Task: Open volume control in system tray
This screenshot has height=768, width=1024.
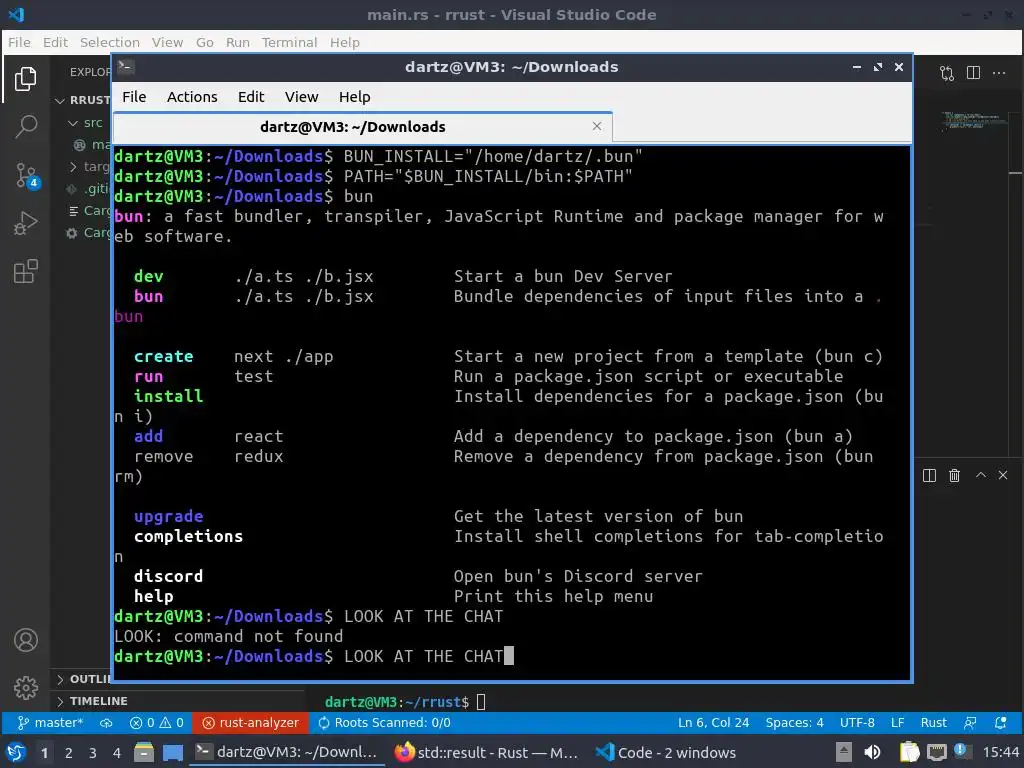Action: [872, 752]
